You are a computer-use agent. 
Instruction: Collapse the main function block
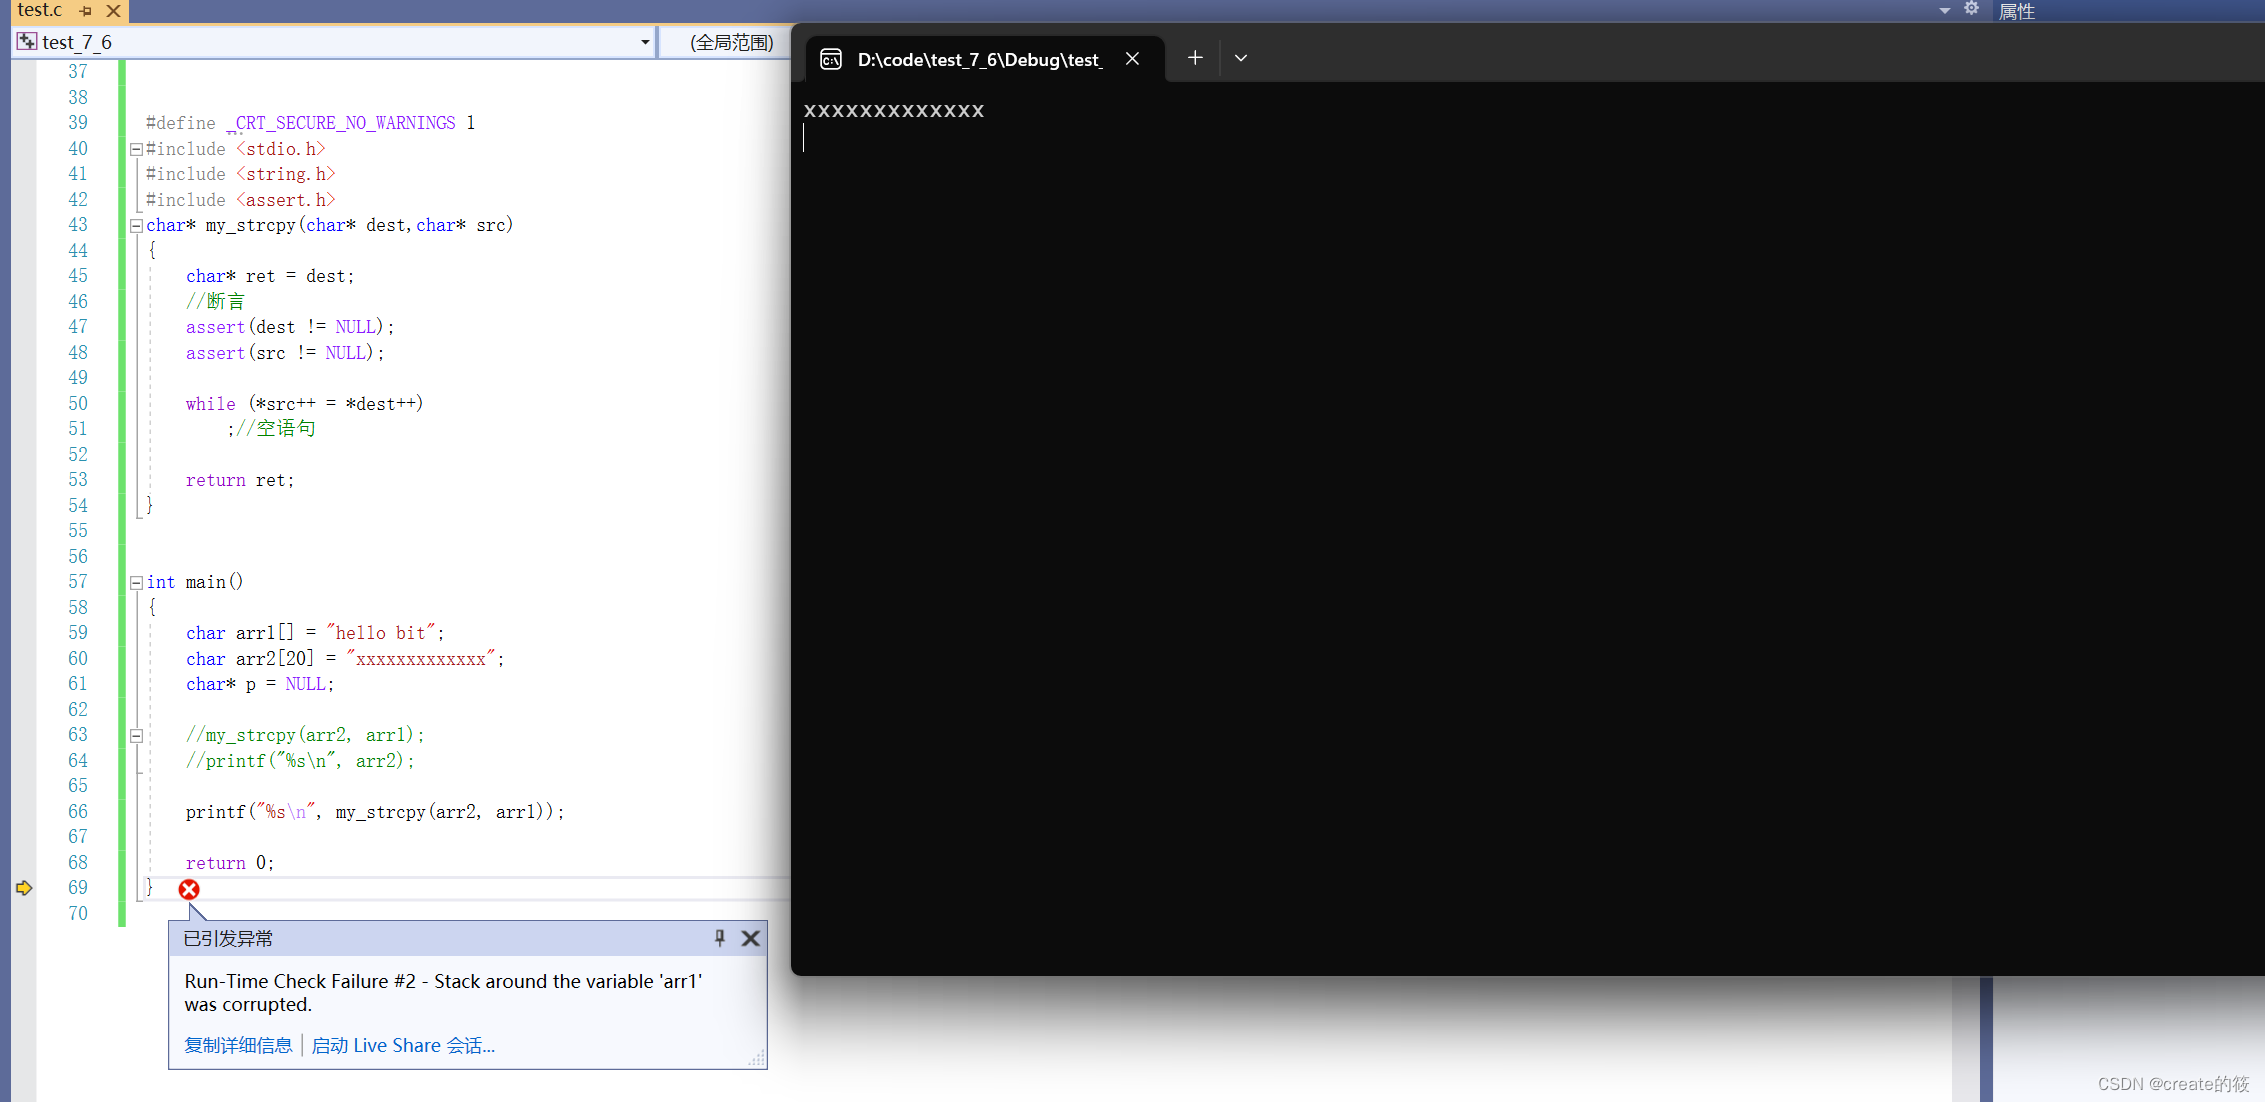point(136,583)
